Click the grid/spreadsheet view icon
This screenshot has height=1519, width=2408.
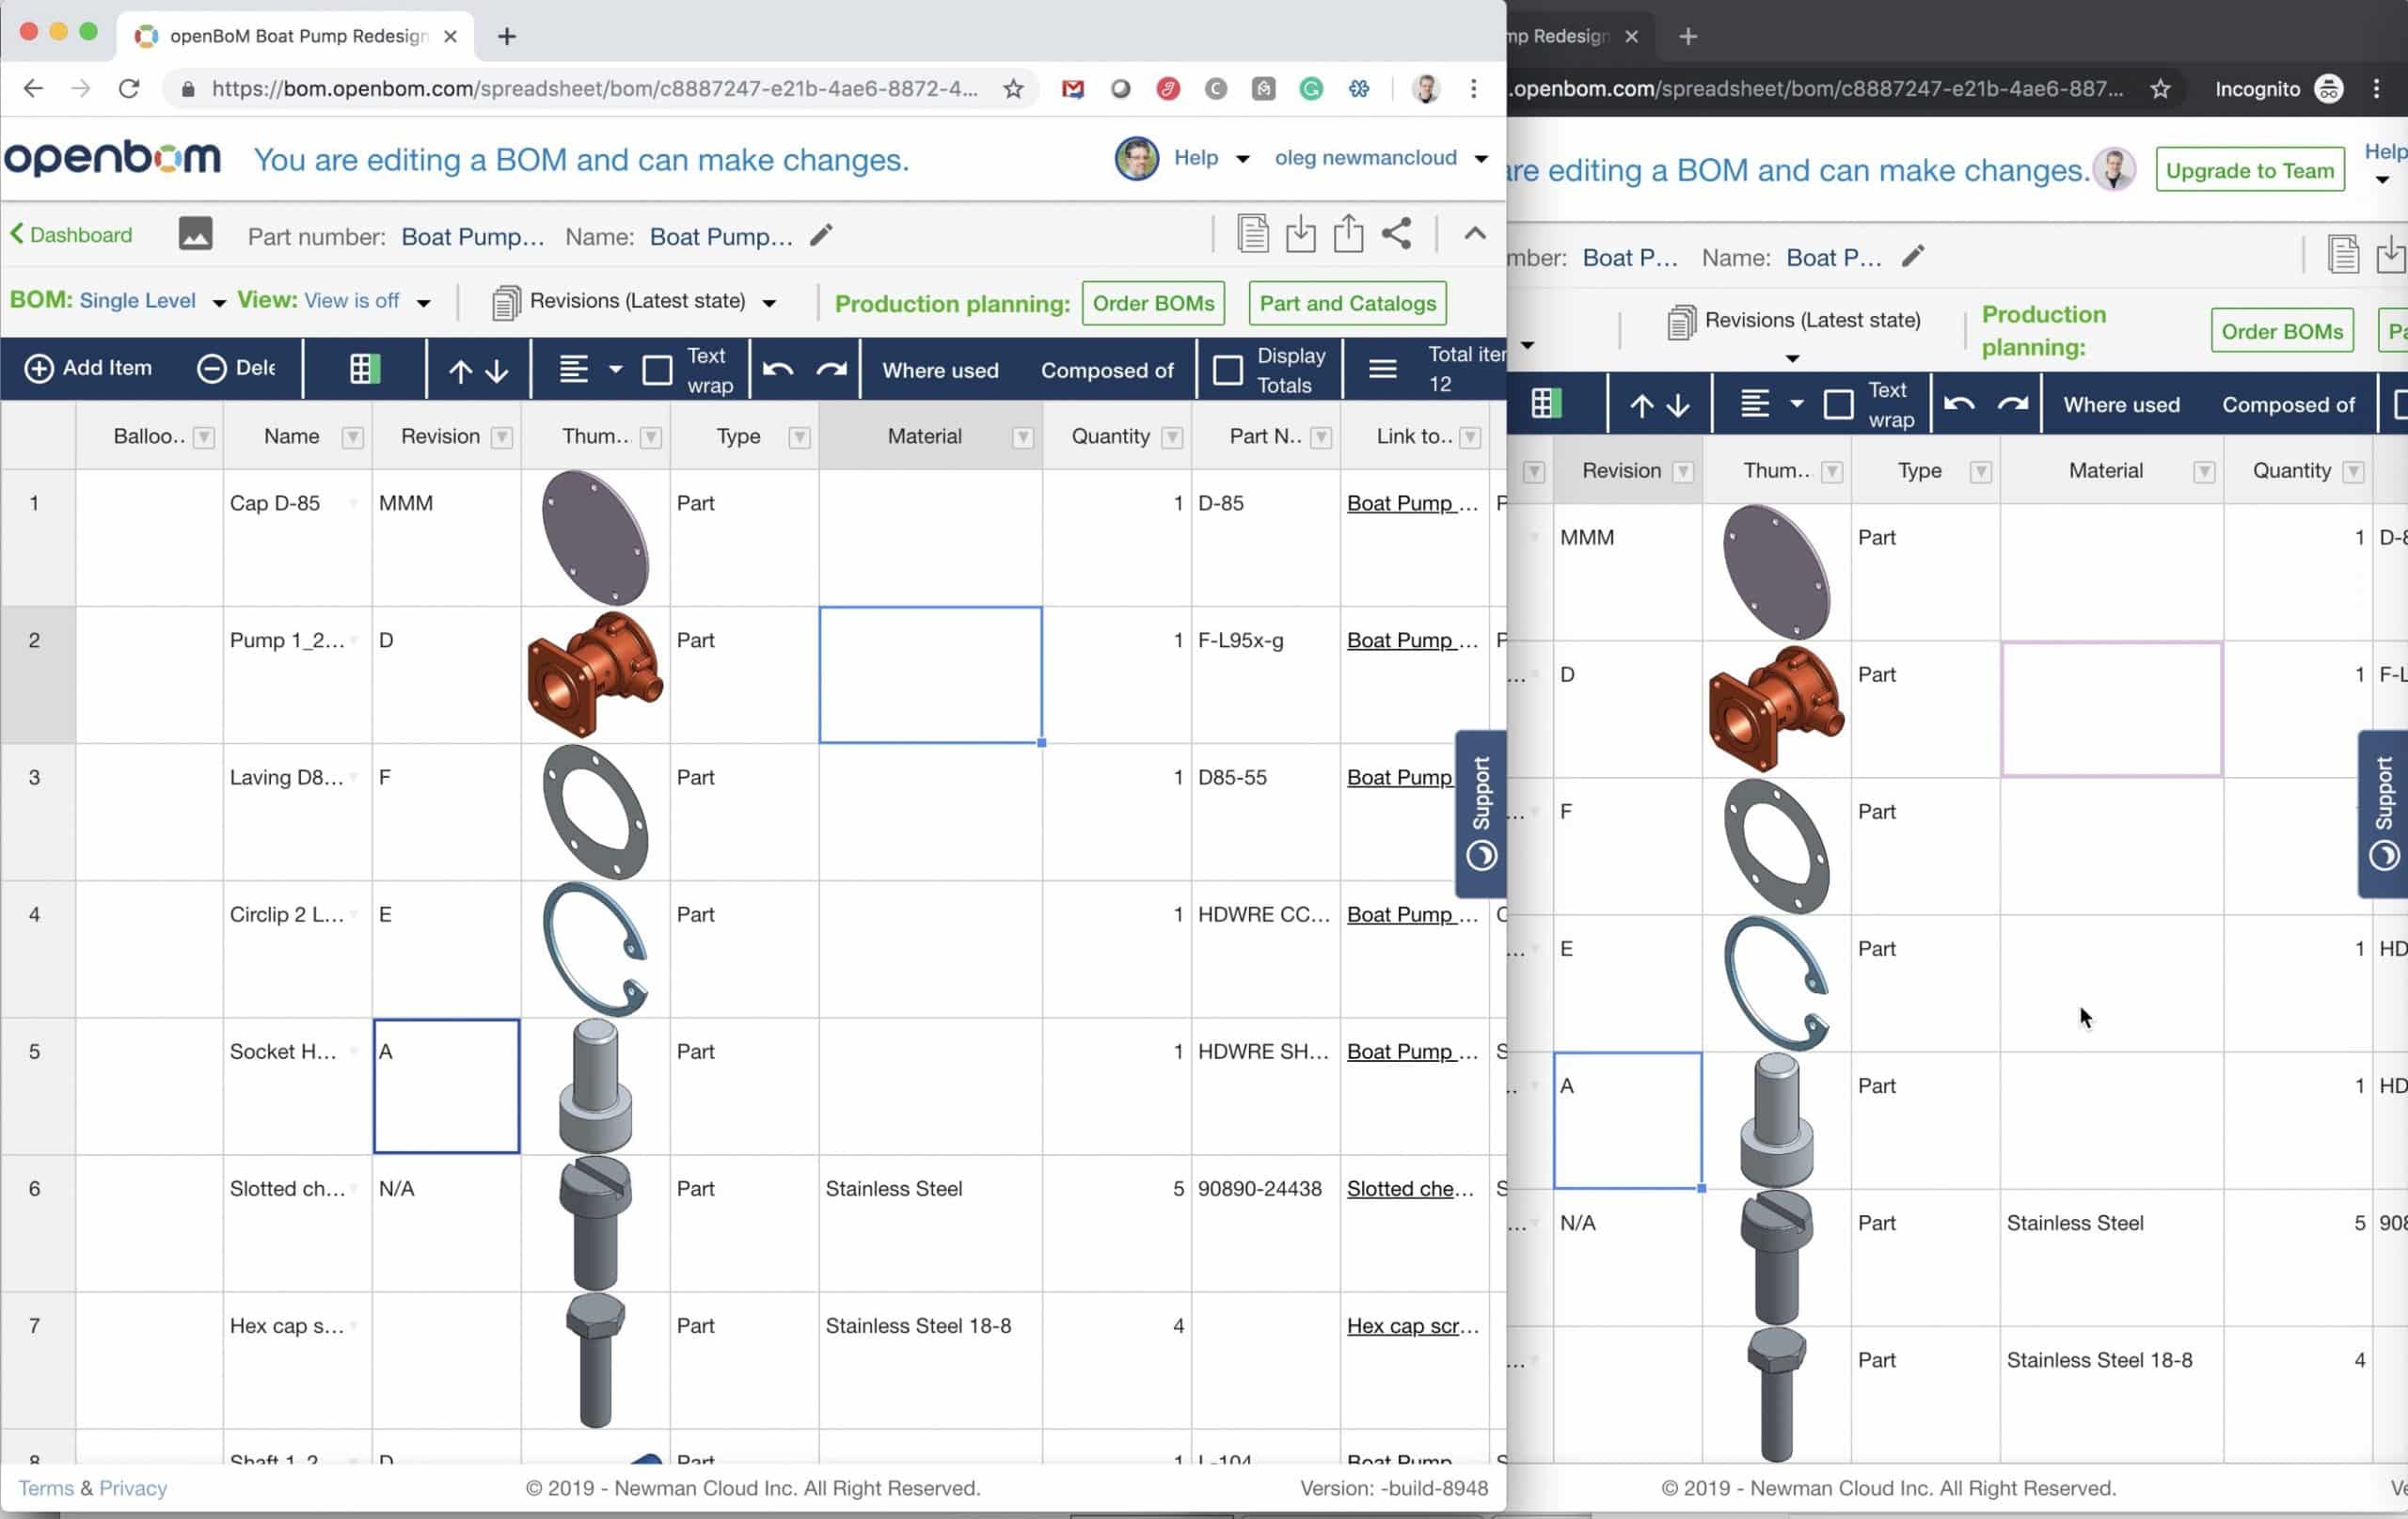pos(362,368)
